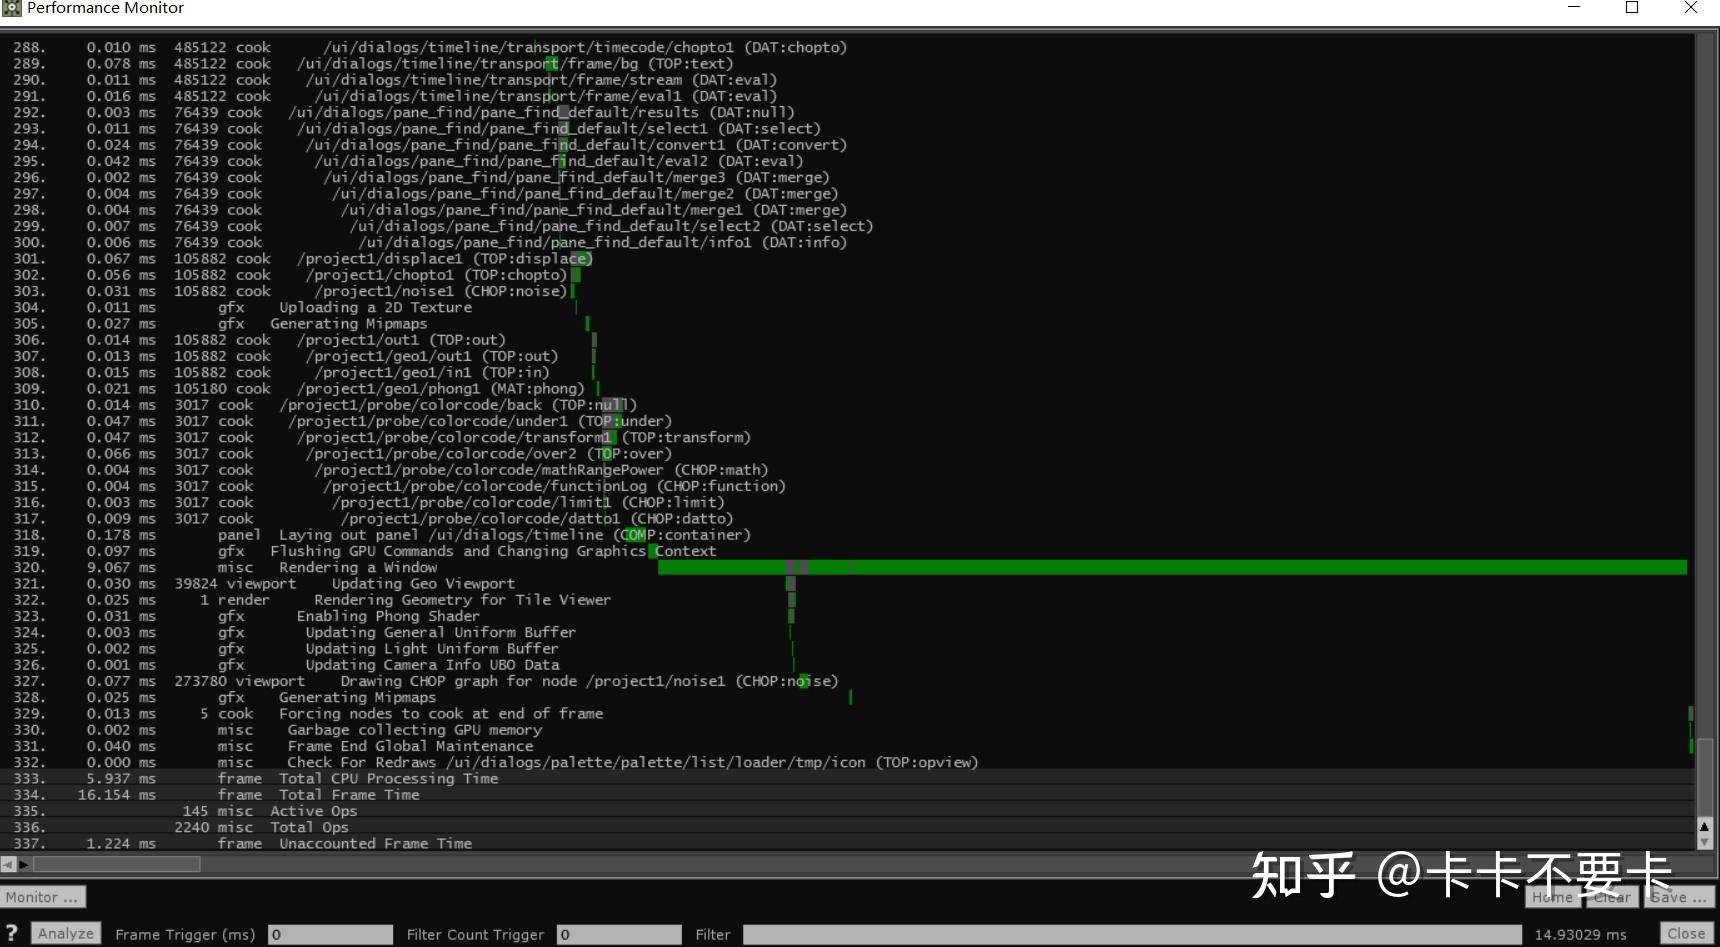
Task: Click the horizontal scrollbar thumb
Action: (x=115, y=864)
